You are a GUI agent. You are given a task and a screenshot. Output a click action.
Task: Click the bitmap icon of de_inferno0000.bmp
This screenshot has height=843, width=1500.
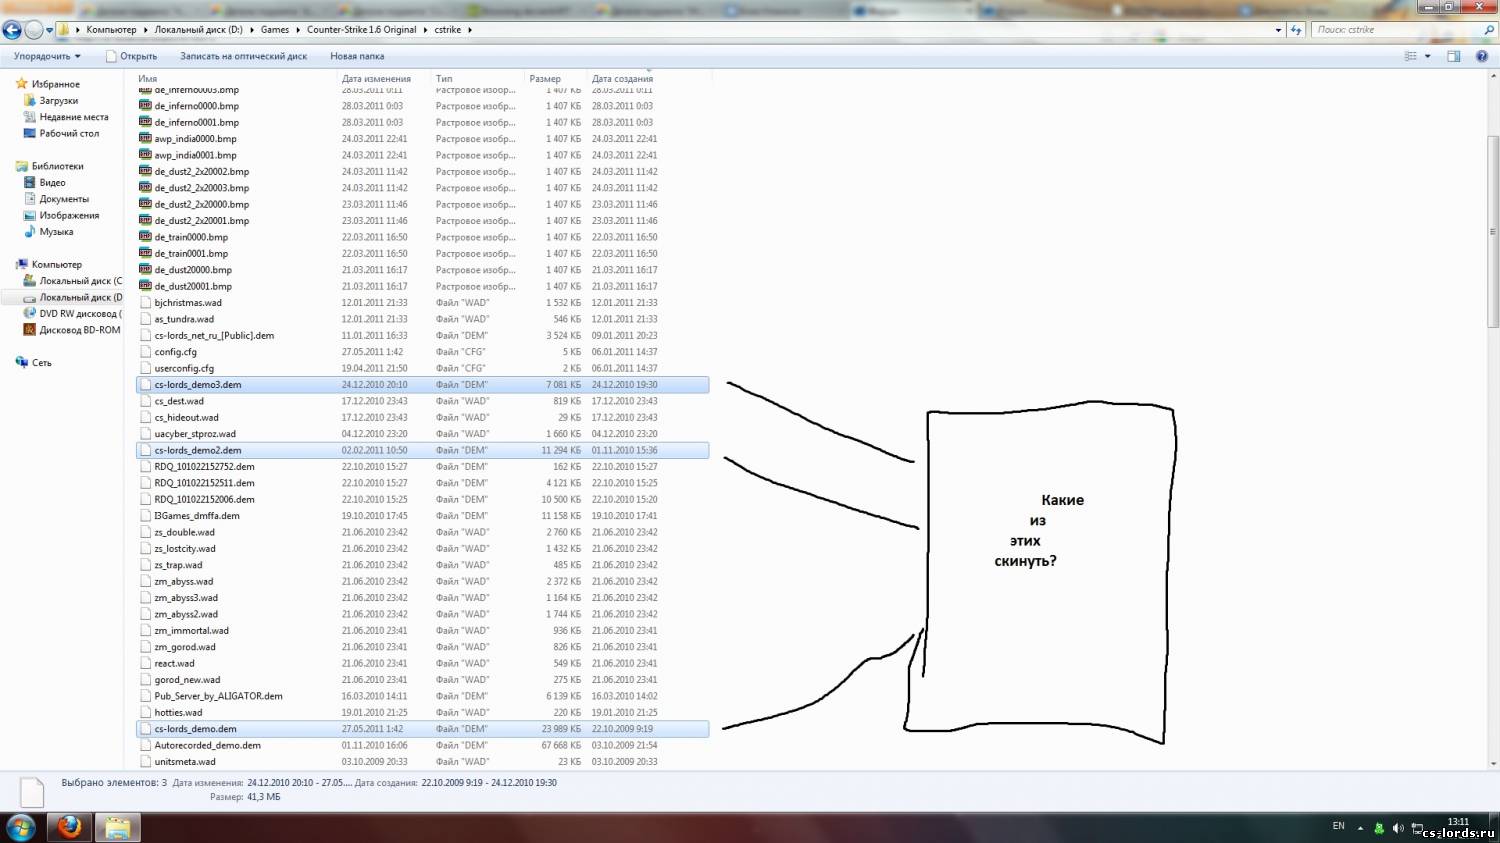click(x=145, y=106)
